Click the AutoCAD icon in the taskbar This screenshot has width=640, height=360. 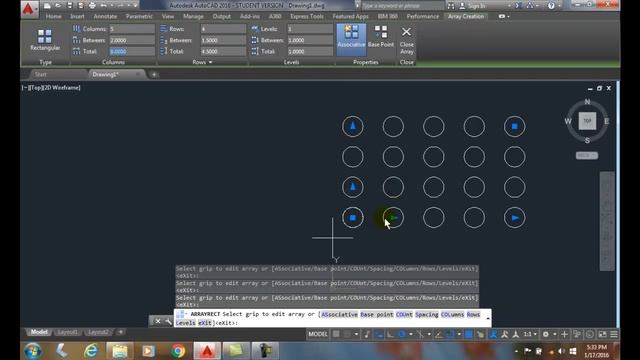click(x=207, y=351)
